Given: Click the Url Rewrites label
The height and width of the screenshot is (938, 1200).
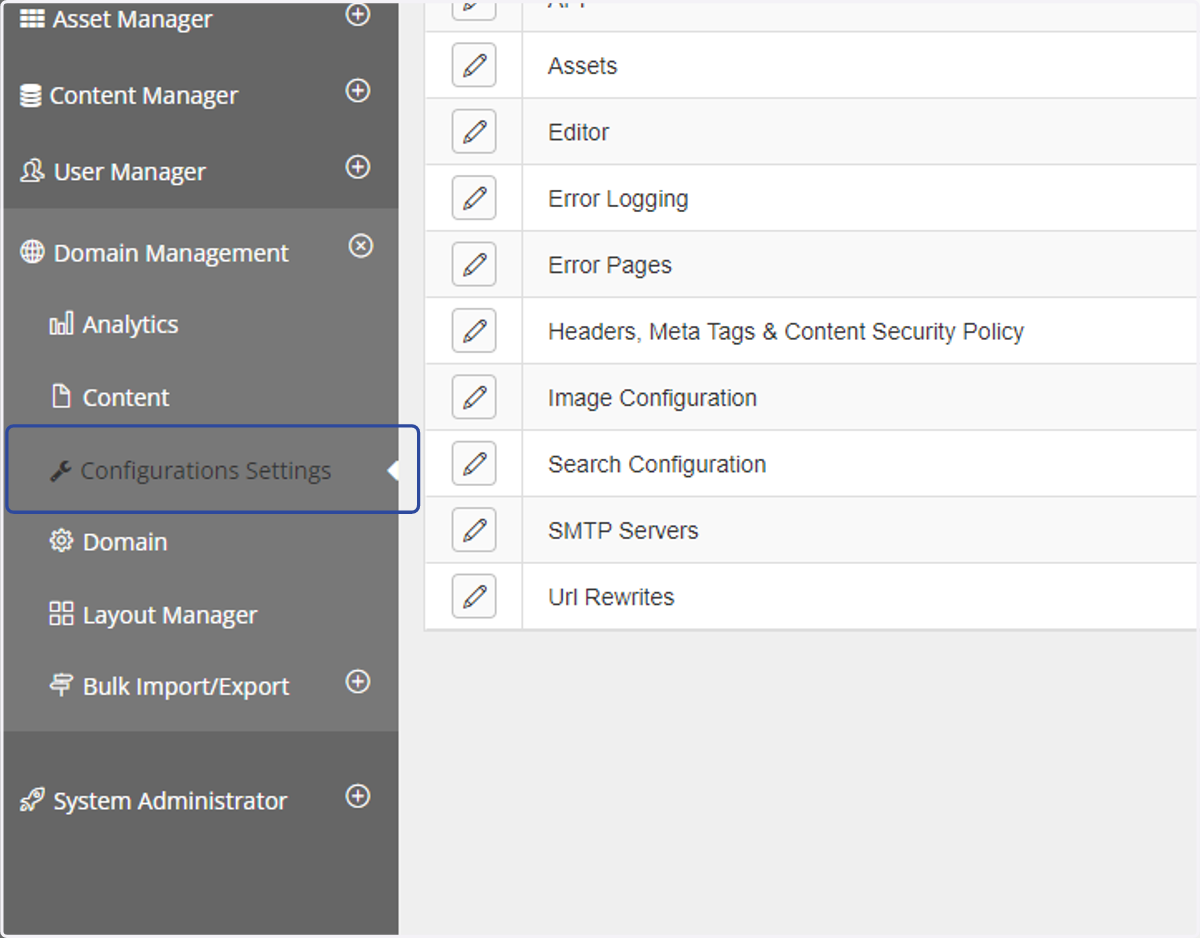Looking at the screenshot, I should (x=611, y=597).
